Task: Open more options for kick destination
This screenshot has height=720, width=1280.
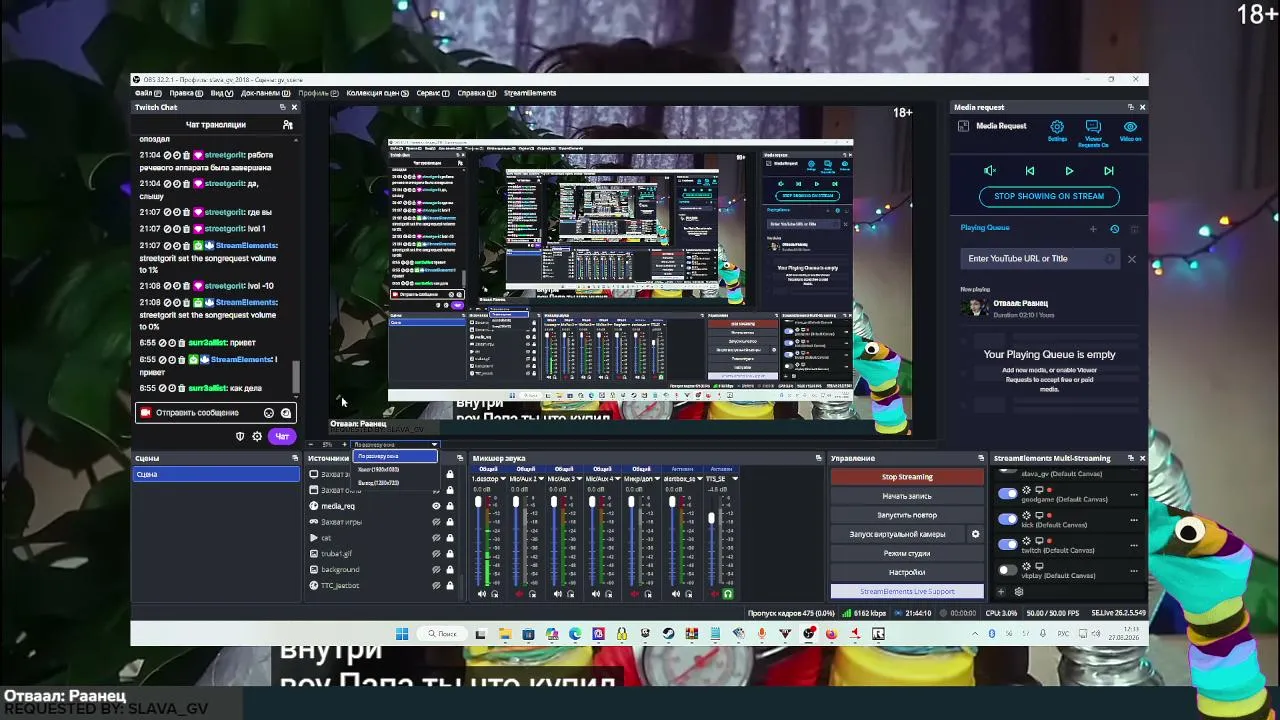Action: tap(1133, 520)
